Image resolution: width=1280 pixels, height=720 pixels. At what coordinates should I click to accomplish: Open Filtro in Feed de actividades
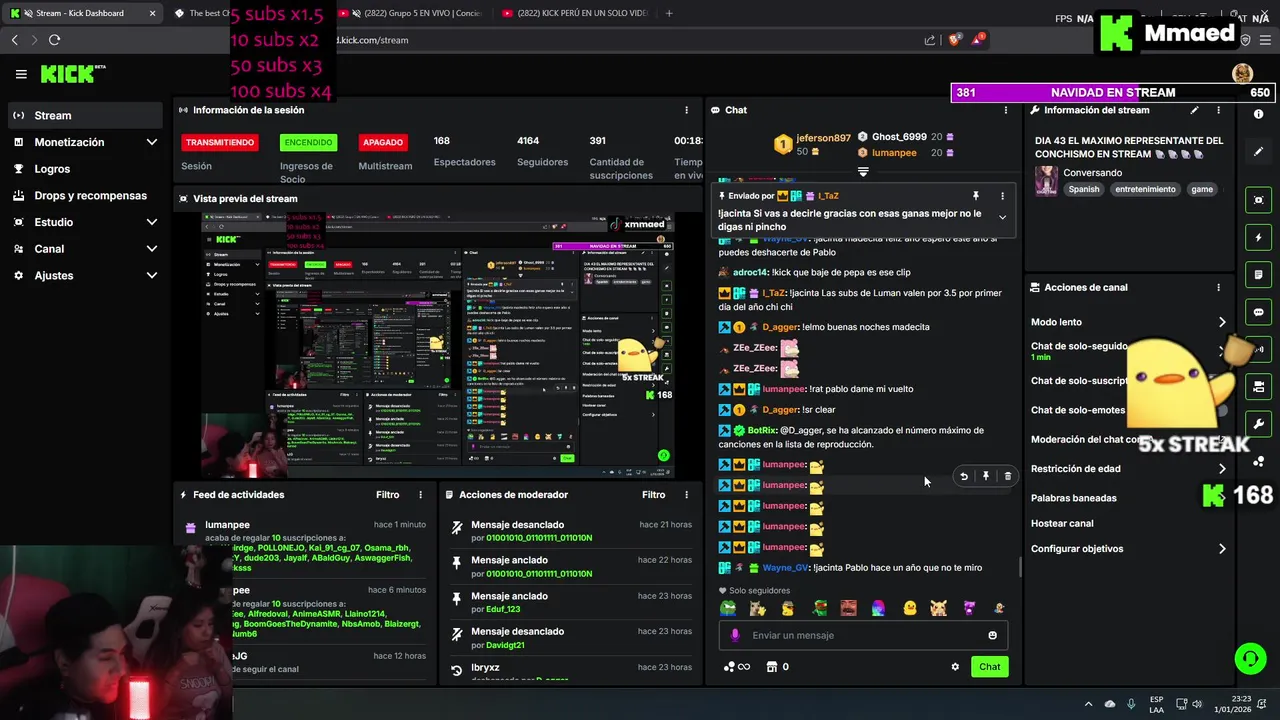[388, 495]
